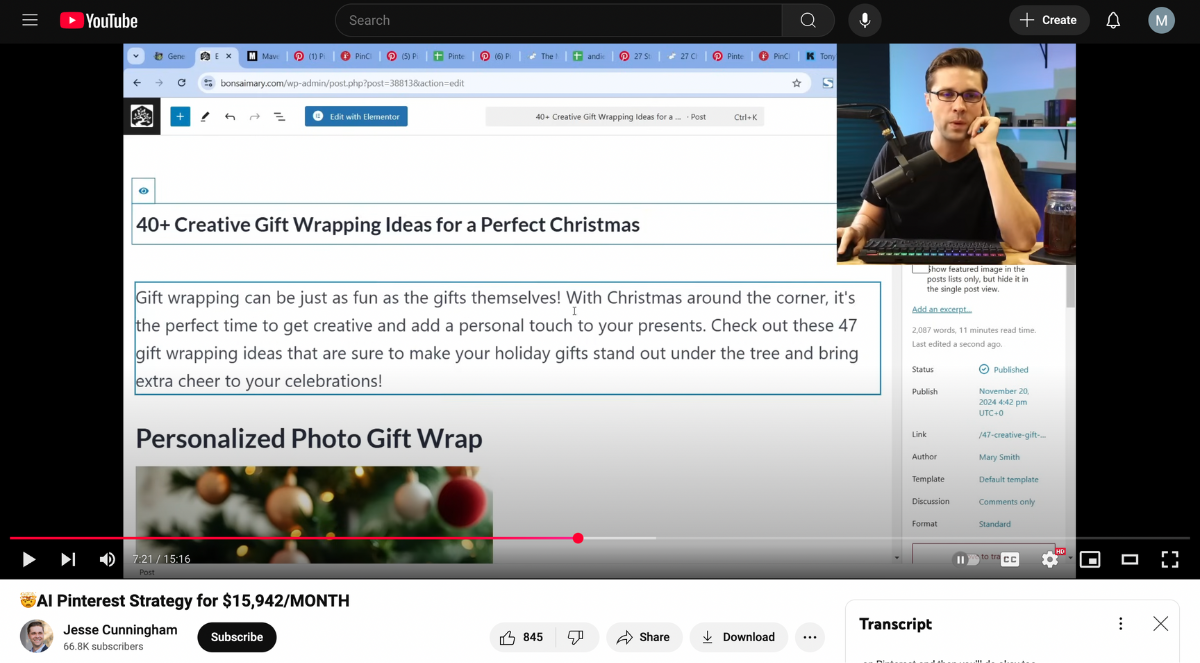Screen dimensions: 1200x663
Task: Switch to the (6) Pinterest browser tab
Action: [496, 56]
